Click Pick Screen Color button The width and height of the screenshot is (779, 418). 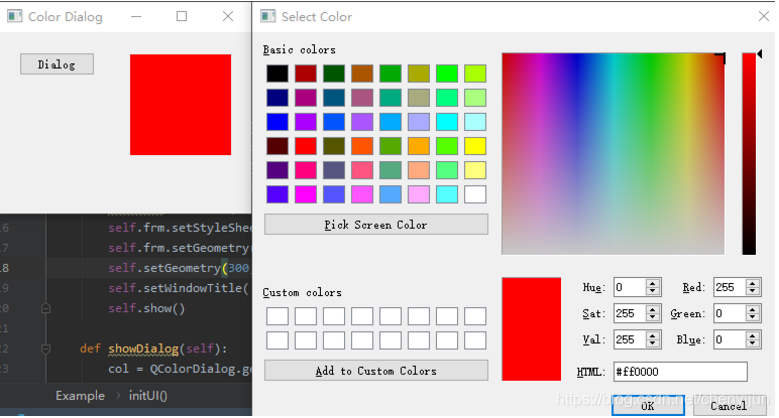coord(376,225)
